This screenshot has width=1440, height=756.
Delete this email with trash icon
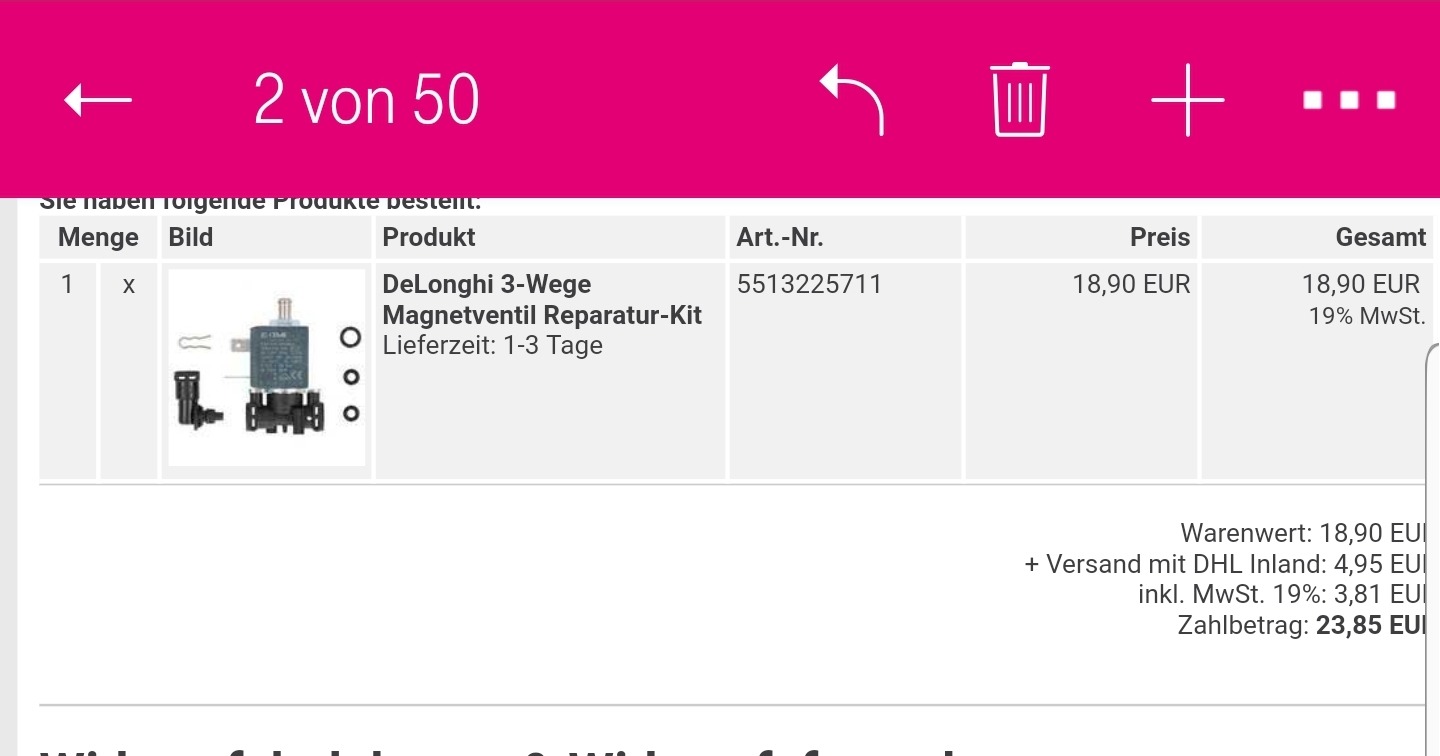click(1020, 100)
